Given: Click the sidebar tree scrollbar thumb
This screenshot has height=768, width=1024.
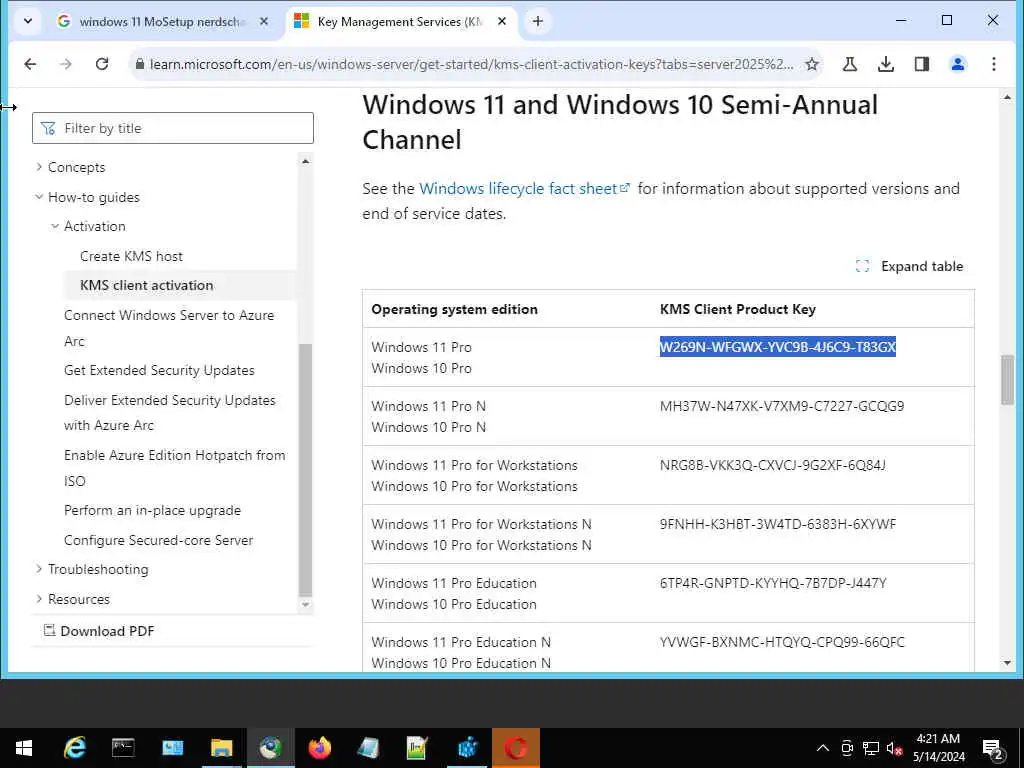Looking at the screenshot, I should click(305, 469).
